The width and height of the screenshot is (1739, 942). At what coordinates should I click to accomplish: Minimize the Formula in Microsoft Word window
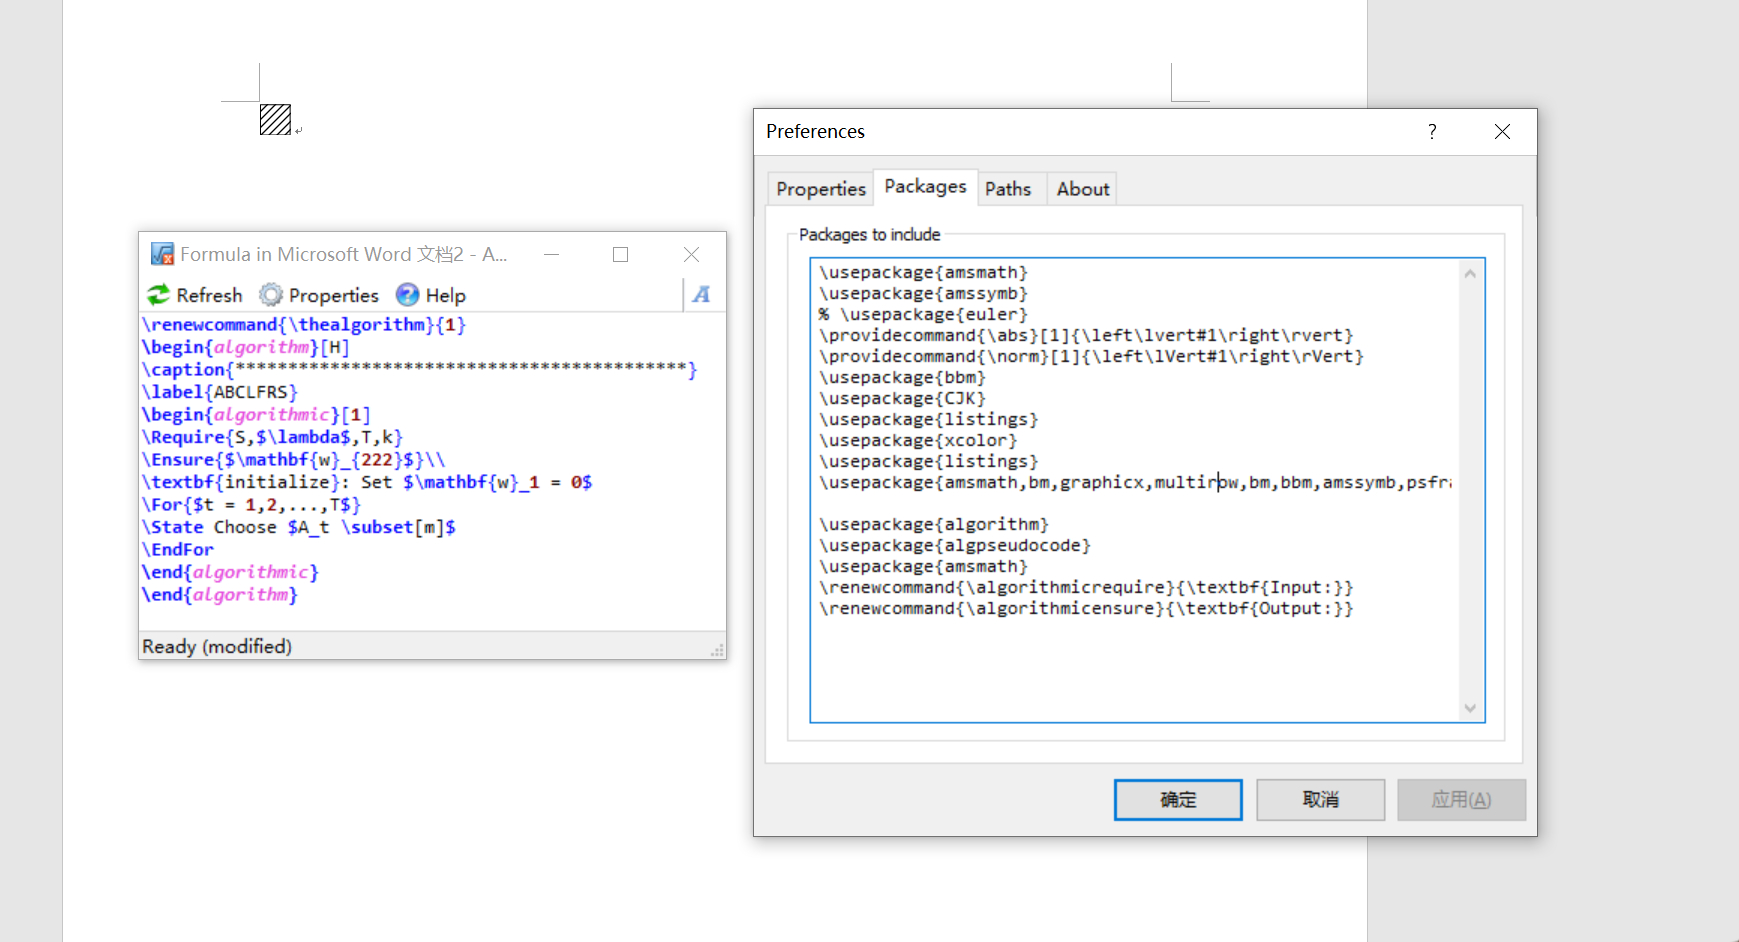click(x=551, y=254)
